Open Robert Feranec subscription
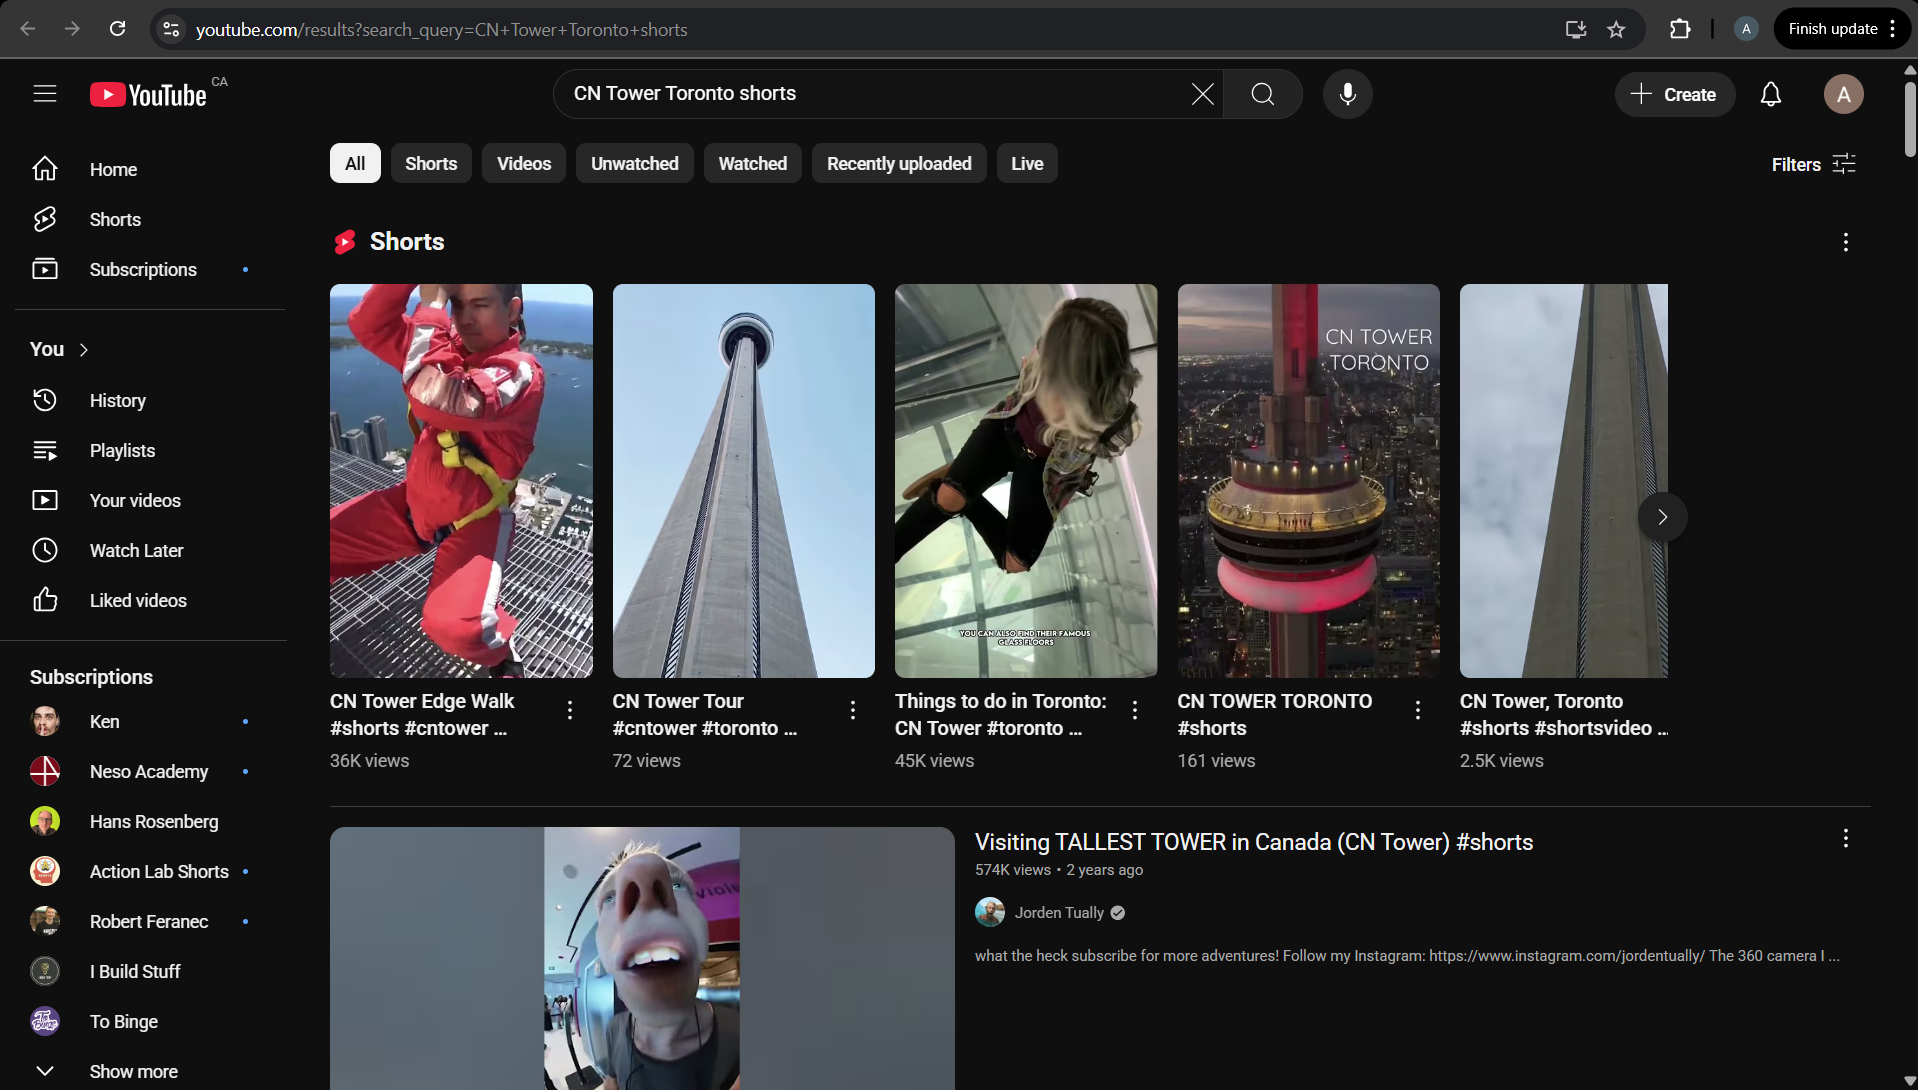This screenshot has height=1090, width=1918. (x=150, y=921)
